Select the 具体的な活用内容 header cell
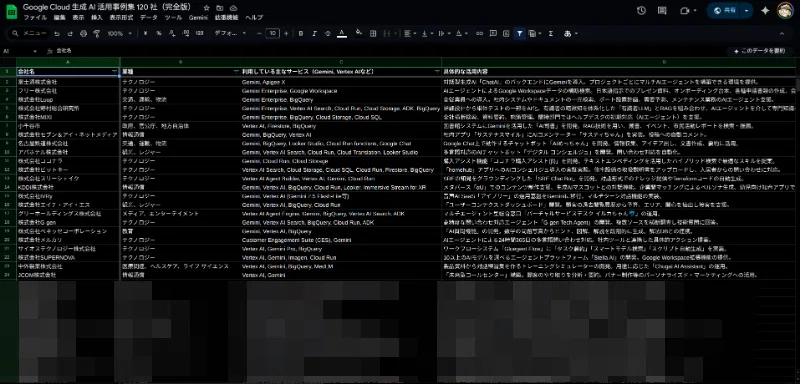Screen dimensions: 800x384 (618, 72)
